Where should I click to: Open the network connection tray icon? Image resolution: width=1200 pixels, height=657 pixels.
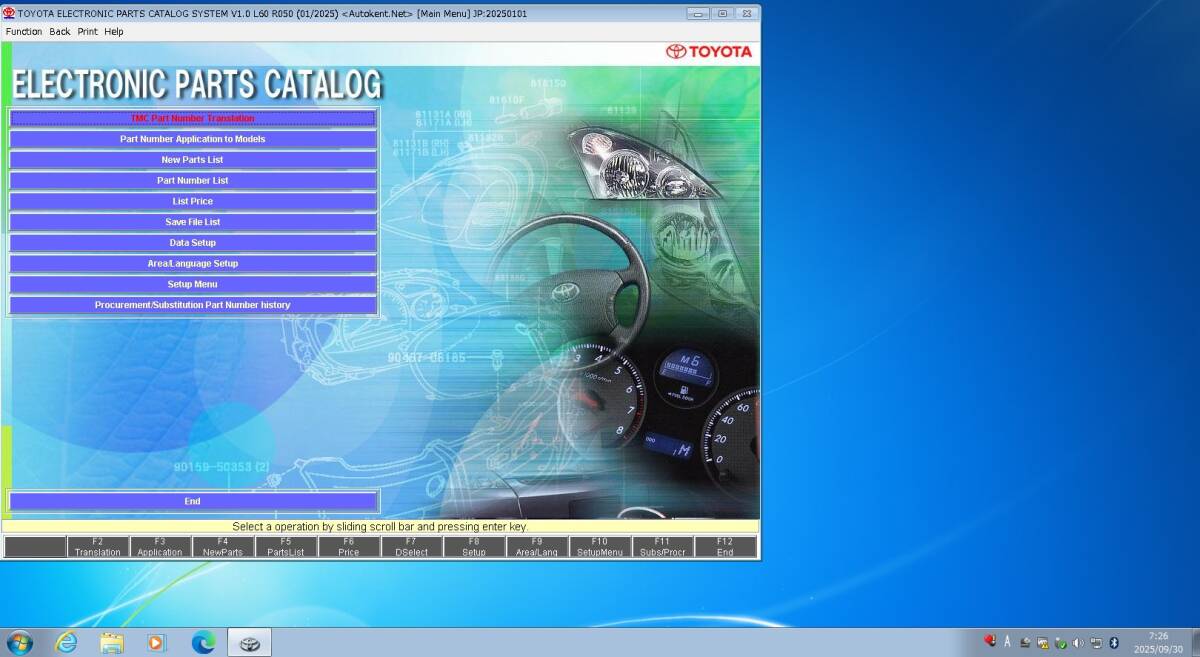point(1096,642)
